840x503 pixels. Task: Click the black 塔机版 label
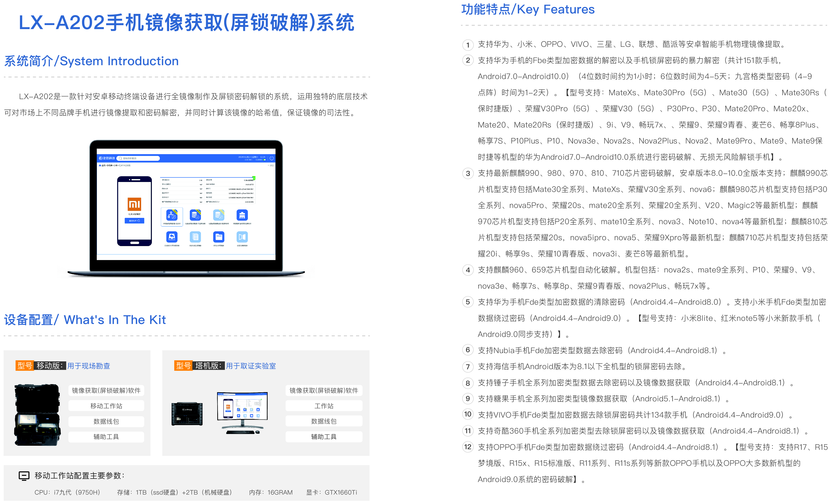pyautogui.click(x=209, y=365)
